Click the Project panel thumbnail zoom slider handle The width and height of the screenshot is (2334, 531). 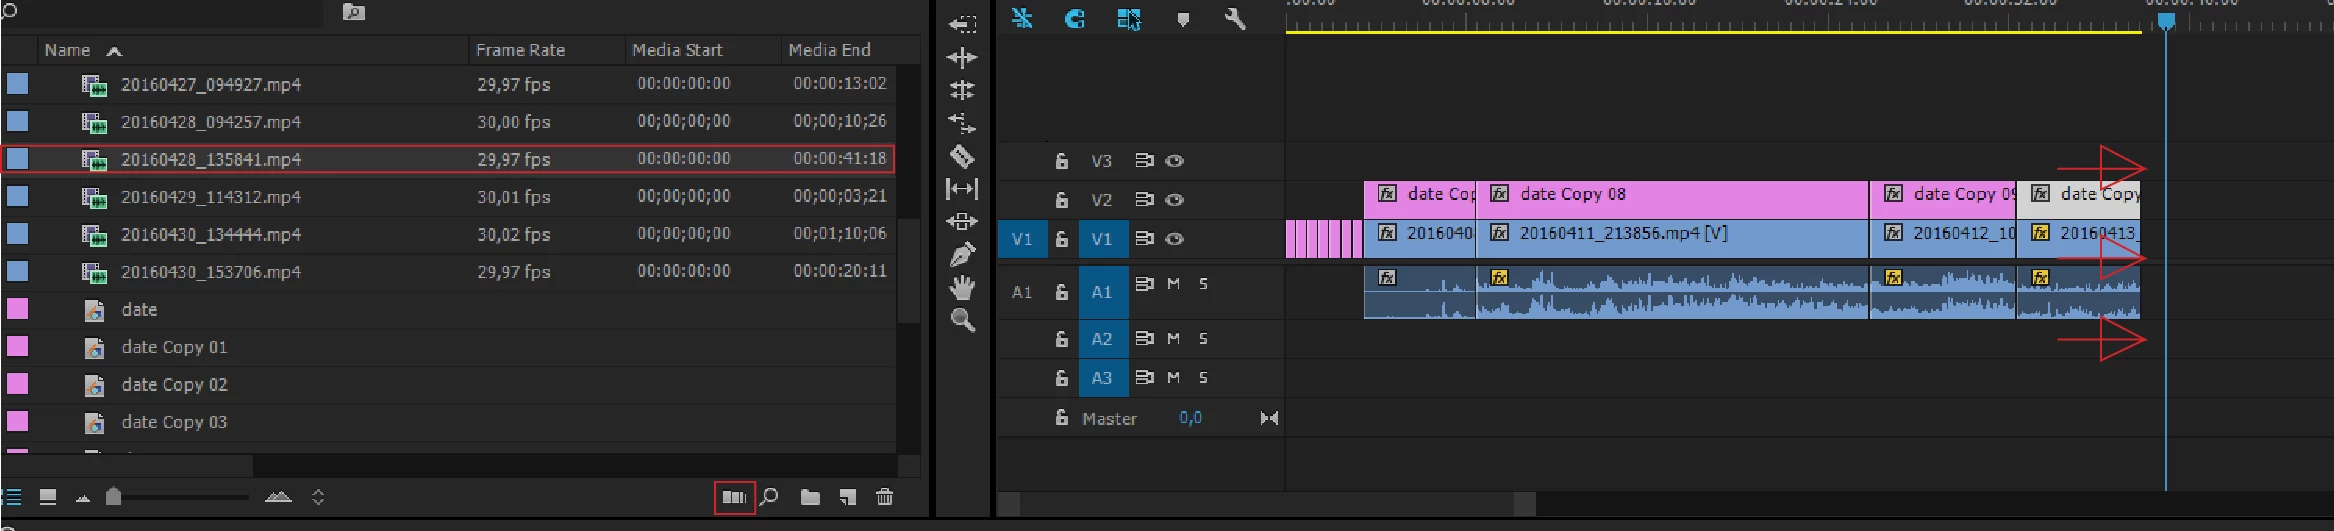[113, 496]
